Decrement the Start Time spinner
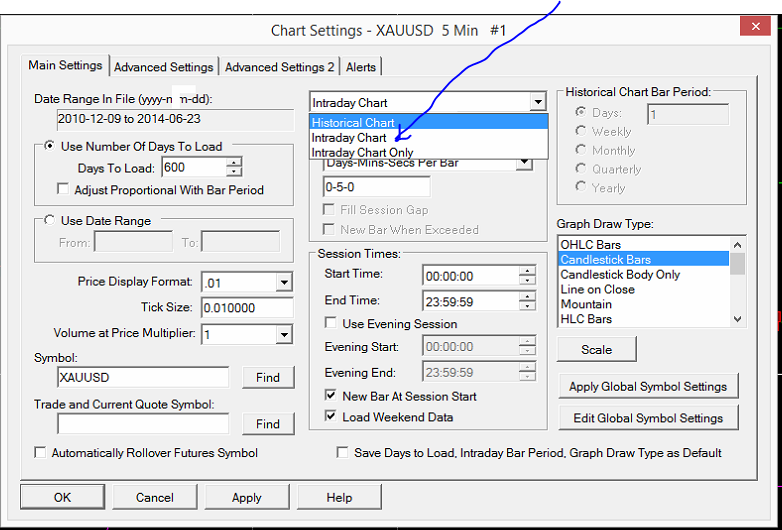Image resolution: width=782 pixels, height=530 pixels. point(527,281)
